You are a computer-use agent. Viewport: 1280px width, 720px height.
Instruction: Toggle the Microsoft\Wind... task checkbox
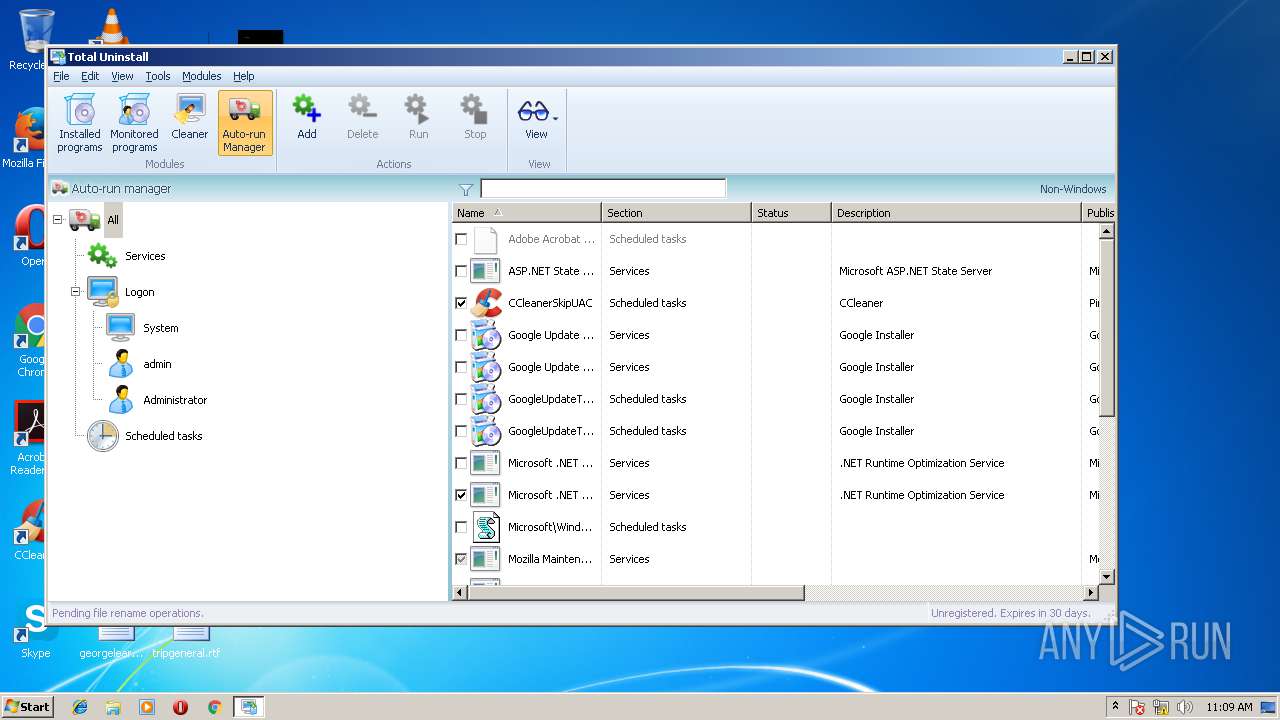(x=461, y=527)
